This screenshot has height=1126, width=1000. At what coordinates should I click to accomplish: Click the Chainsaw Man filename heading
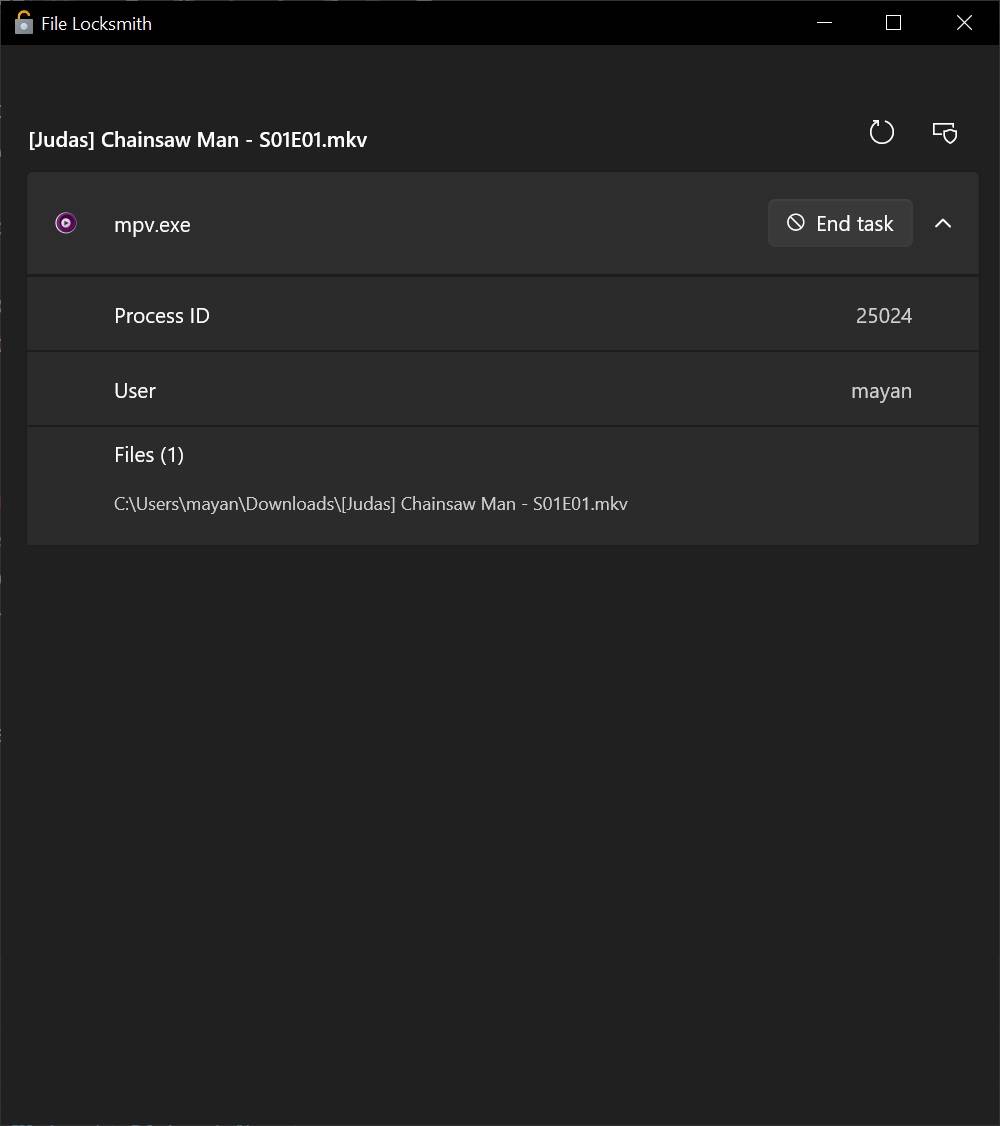[198, 139]
